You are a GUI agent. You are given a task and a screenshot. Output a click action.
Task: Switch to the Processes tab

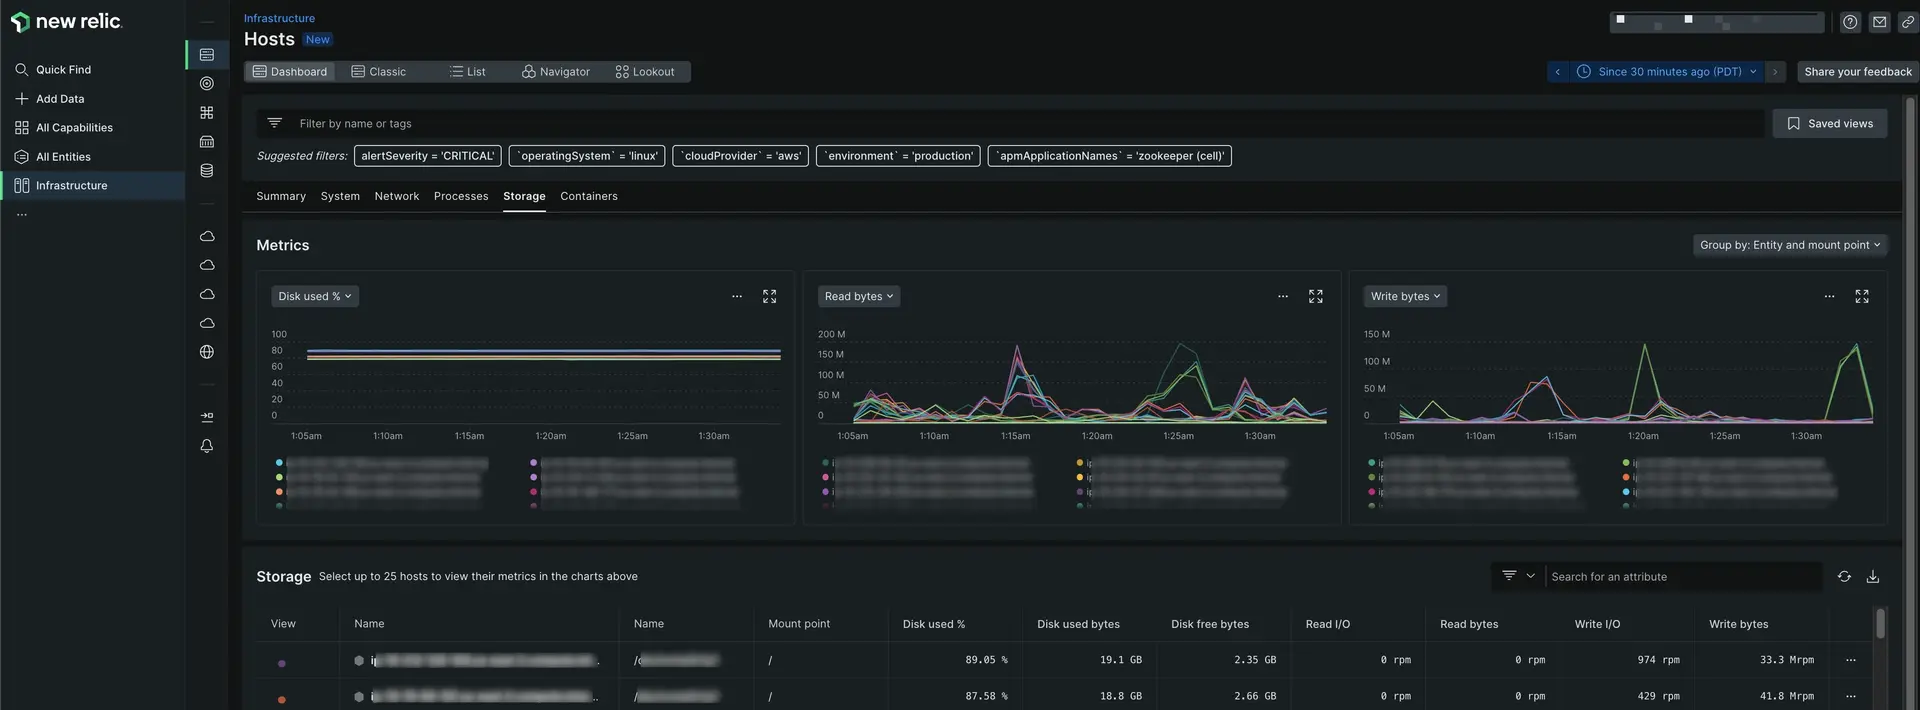click(x=460, y=197)
